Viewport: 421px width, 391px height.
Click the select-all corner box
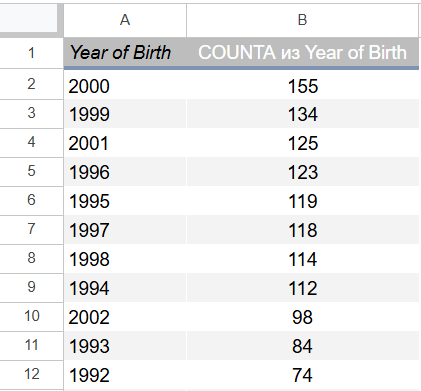pyautogui.click(x=31, y=18)
